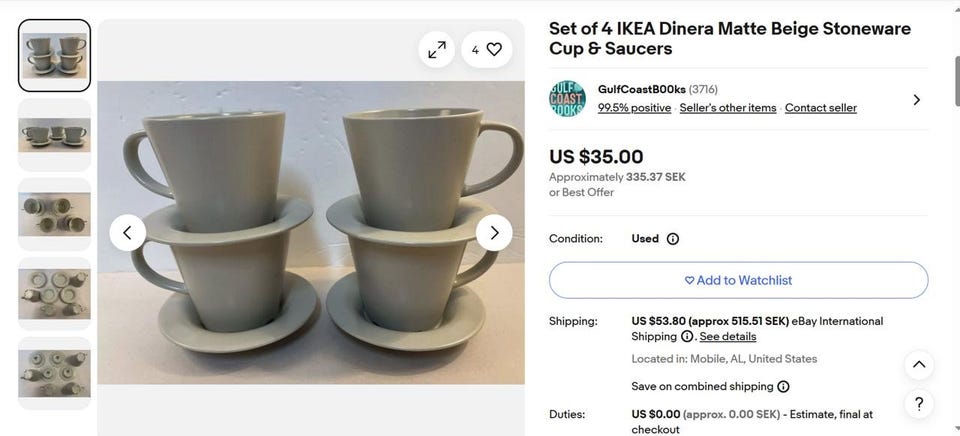Select the second thumbnail with cups in row

(55, 135)
